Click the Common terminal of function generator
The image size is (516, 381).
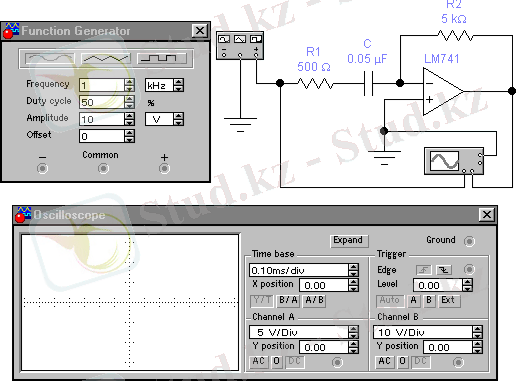click(103, 169)
